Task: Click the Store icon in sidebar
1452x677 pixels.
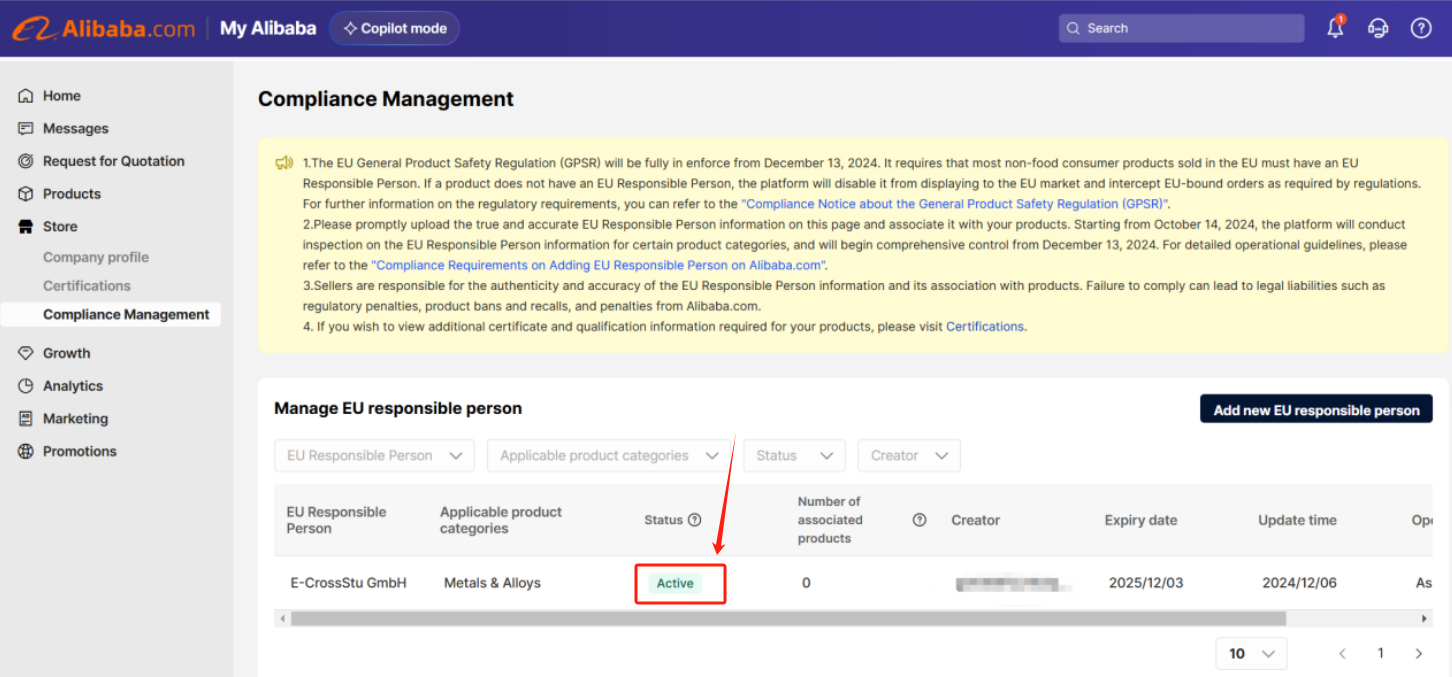Action: [26, 227]
